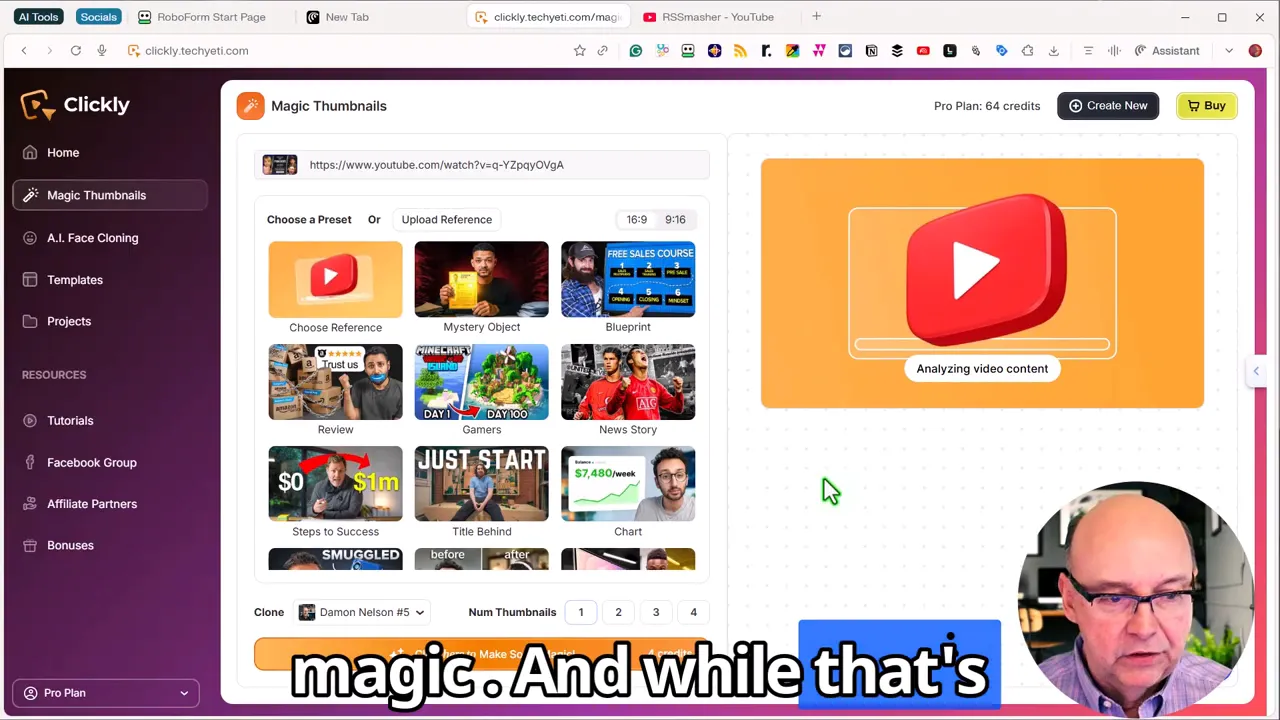
Task: Collapse the right panel with the chevron
Action: point(1256,371)
